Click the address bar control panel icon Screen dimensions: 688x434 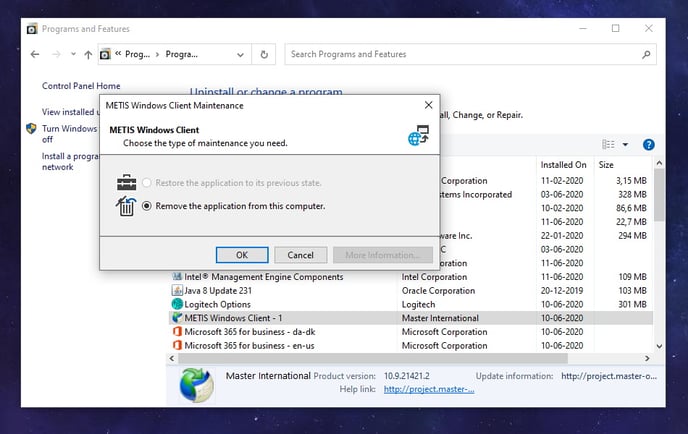point(105,54)
